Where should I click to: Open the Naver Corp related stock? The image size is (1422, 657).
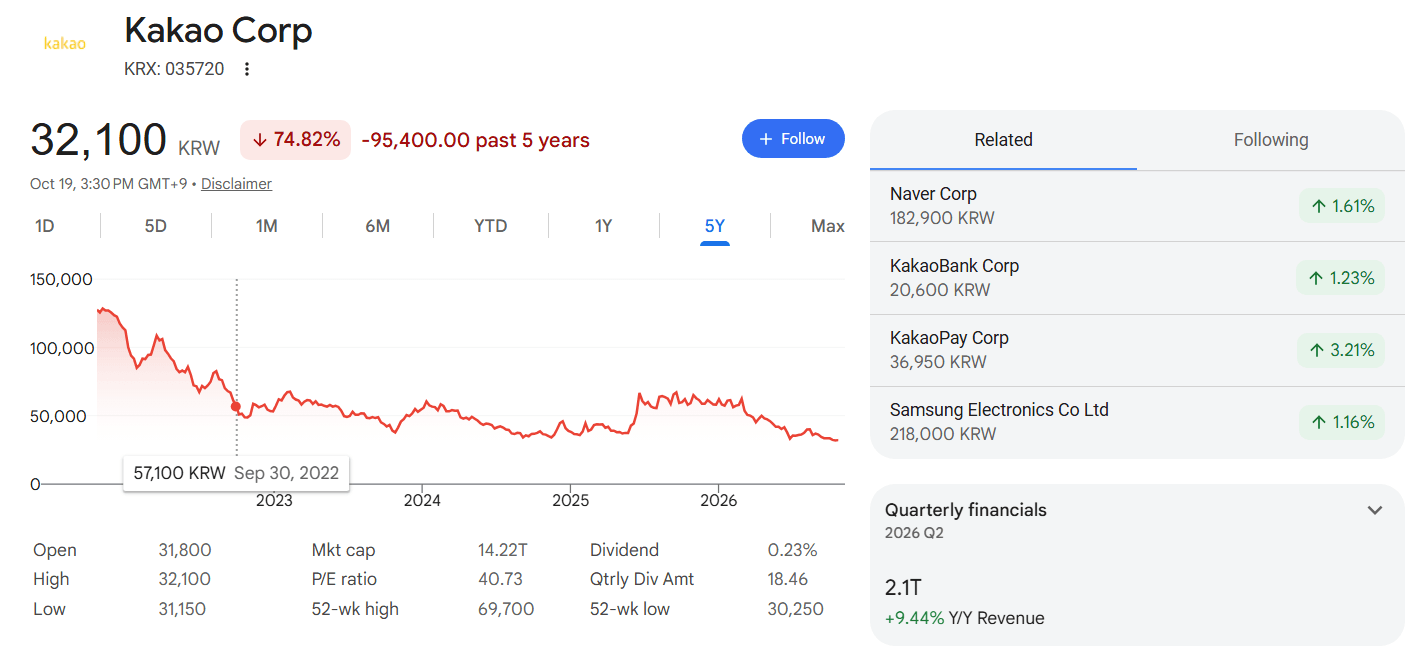click(x=1137, y=206)
